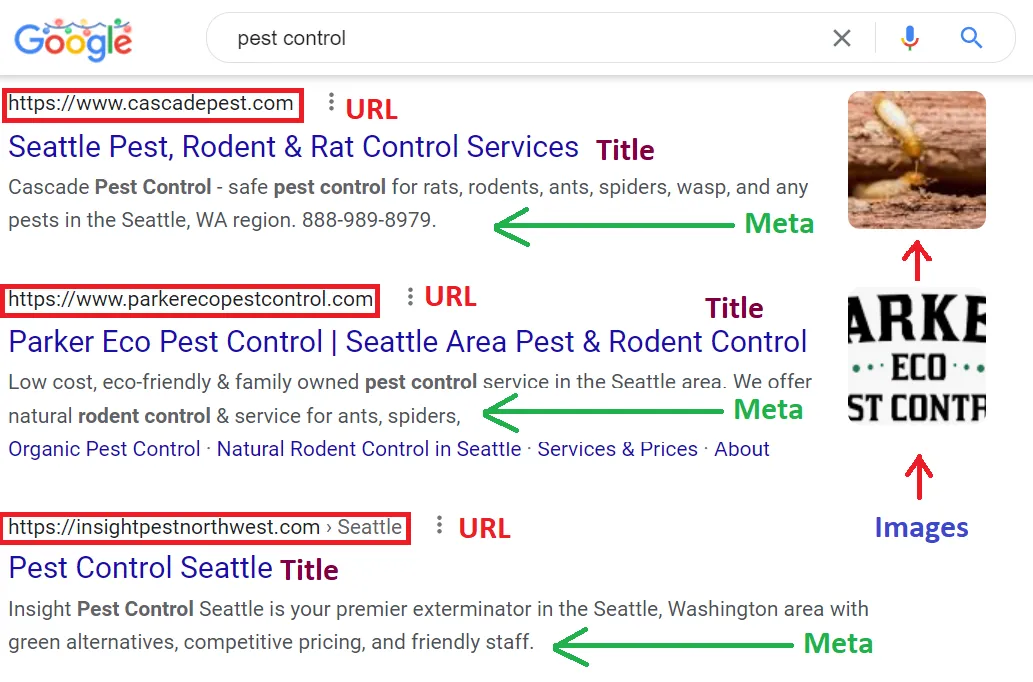The width and height of the screenshot is (1033, 682).
Task: Open the "Pest Control Seattle" result
Action: point(140,568)
